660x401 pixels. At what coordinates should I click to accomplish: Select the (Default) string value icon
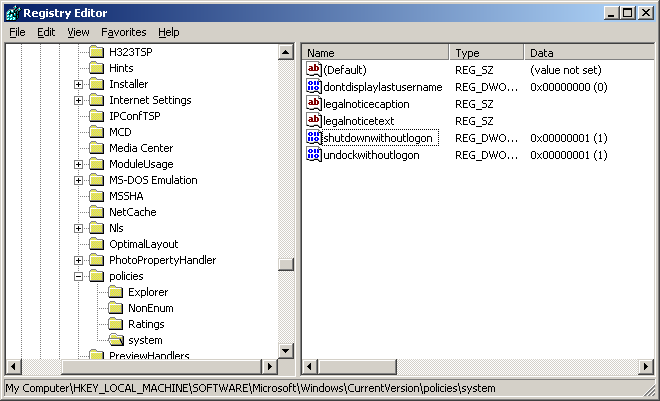[x=314, y=70]
